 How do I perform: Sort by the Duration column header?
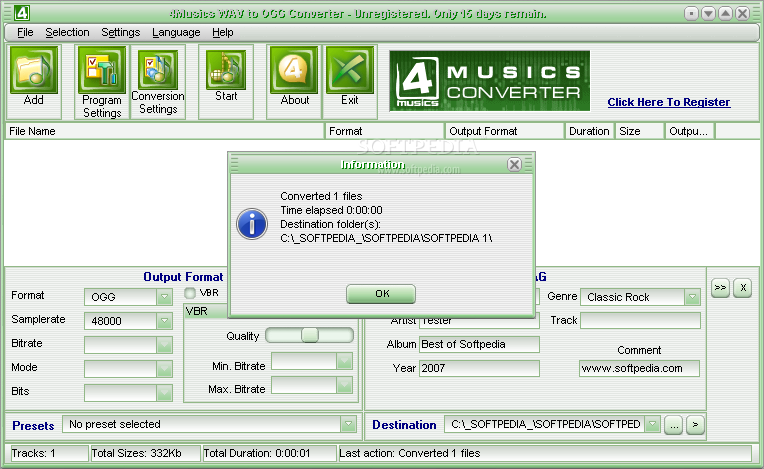tap(589, 131)
